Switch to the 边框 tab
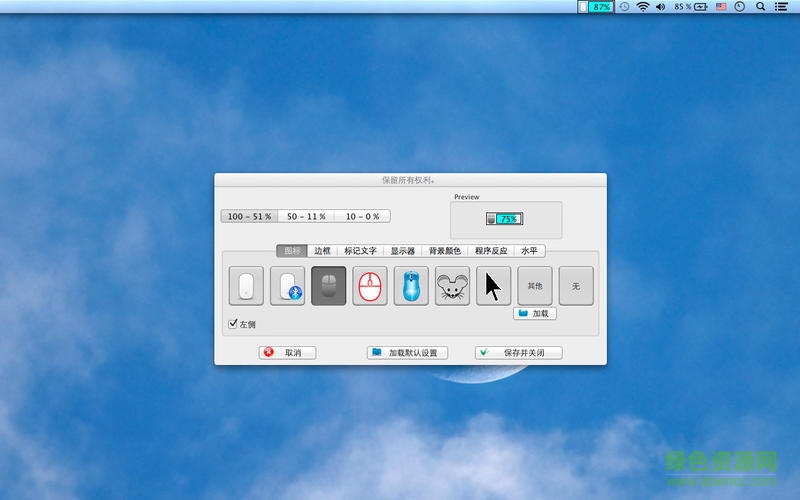 coord(322,251)
